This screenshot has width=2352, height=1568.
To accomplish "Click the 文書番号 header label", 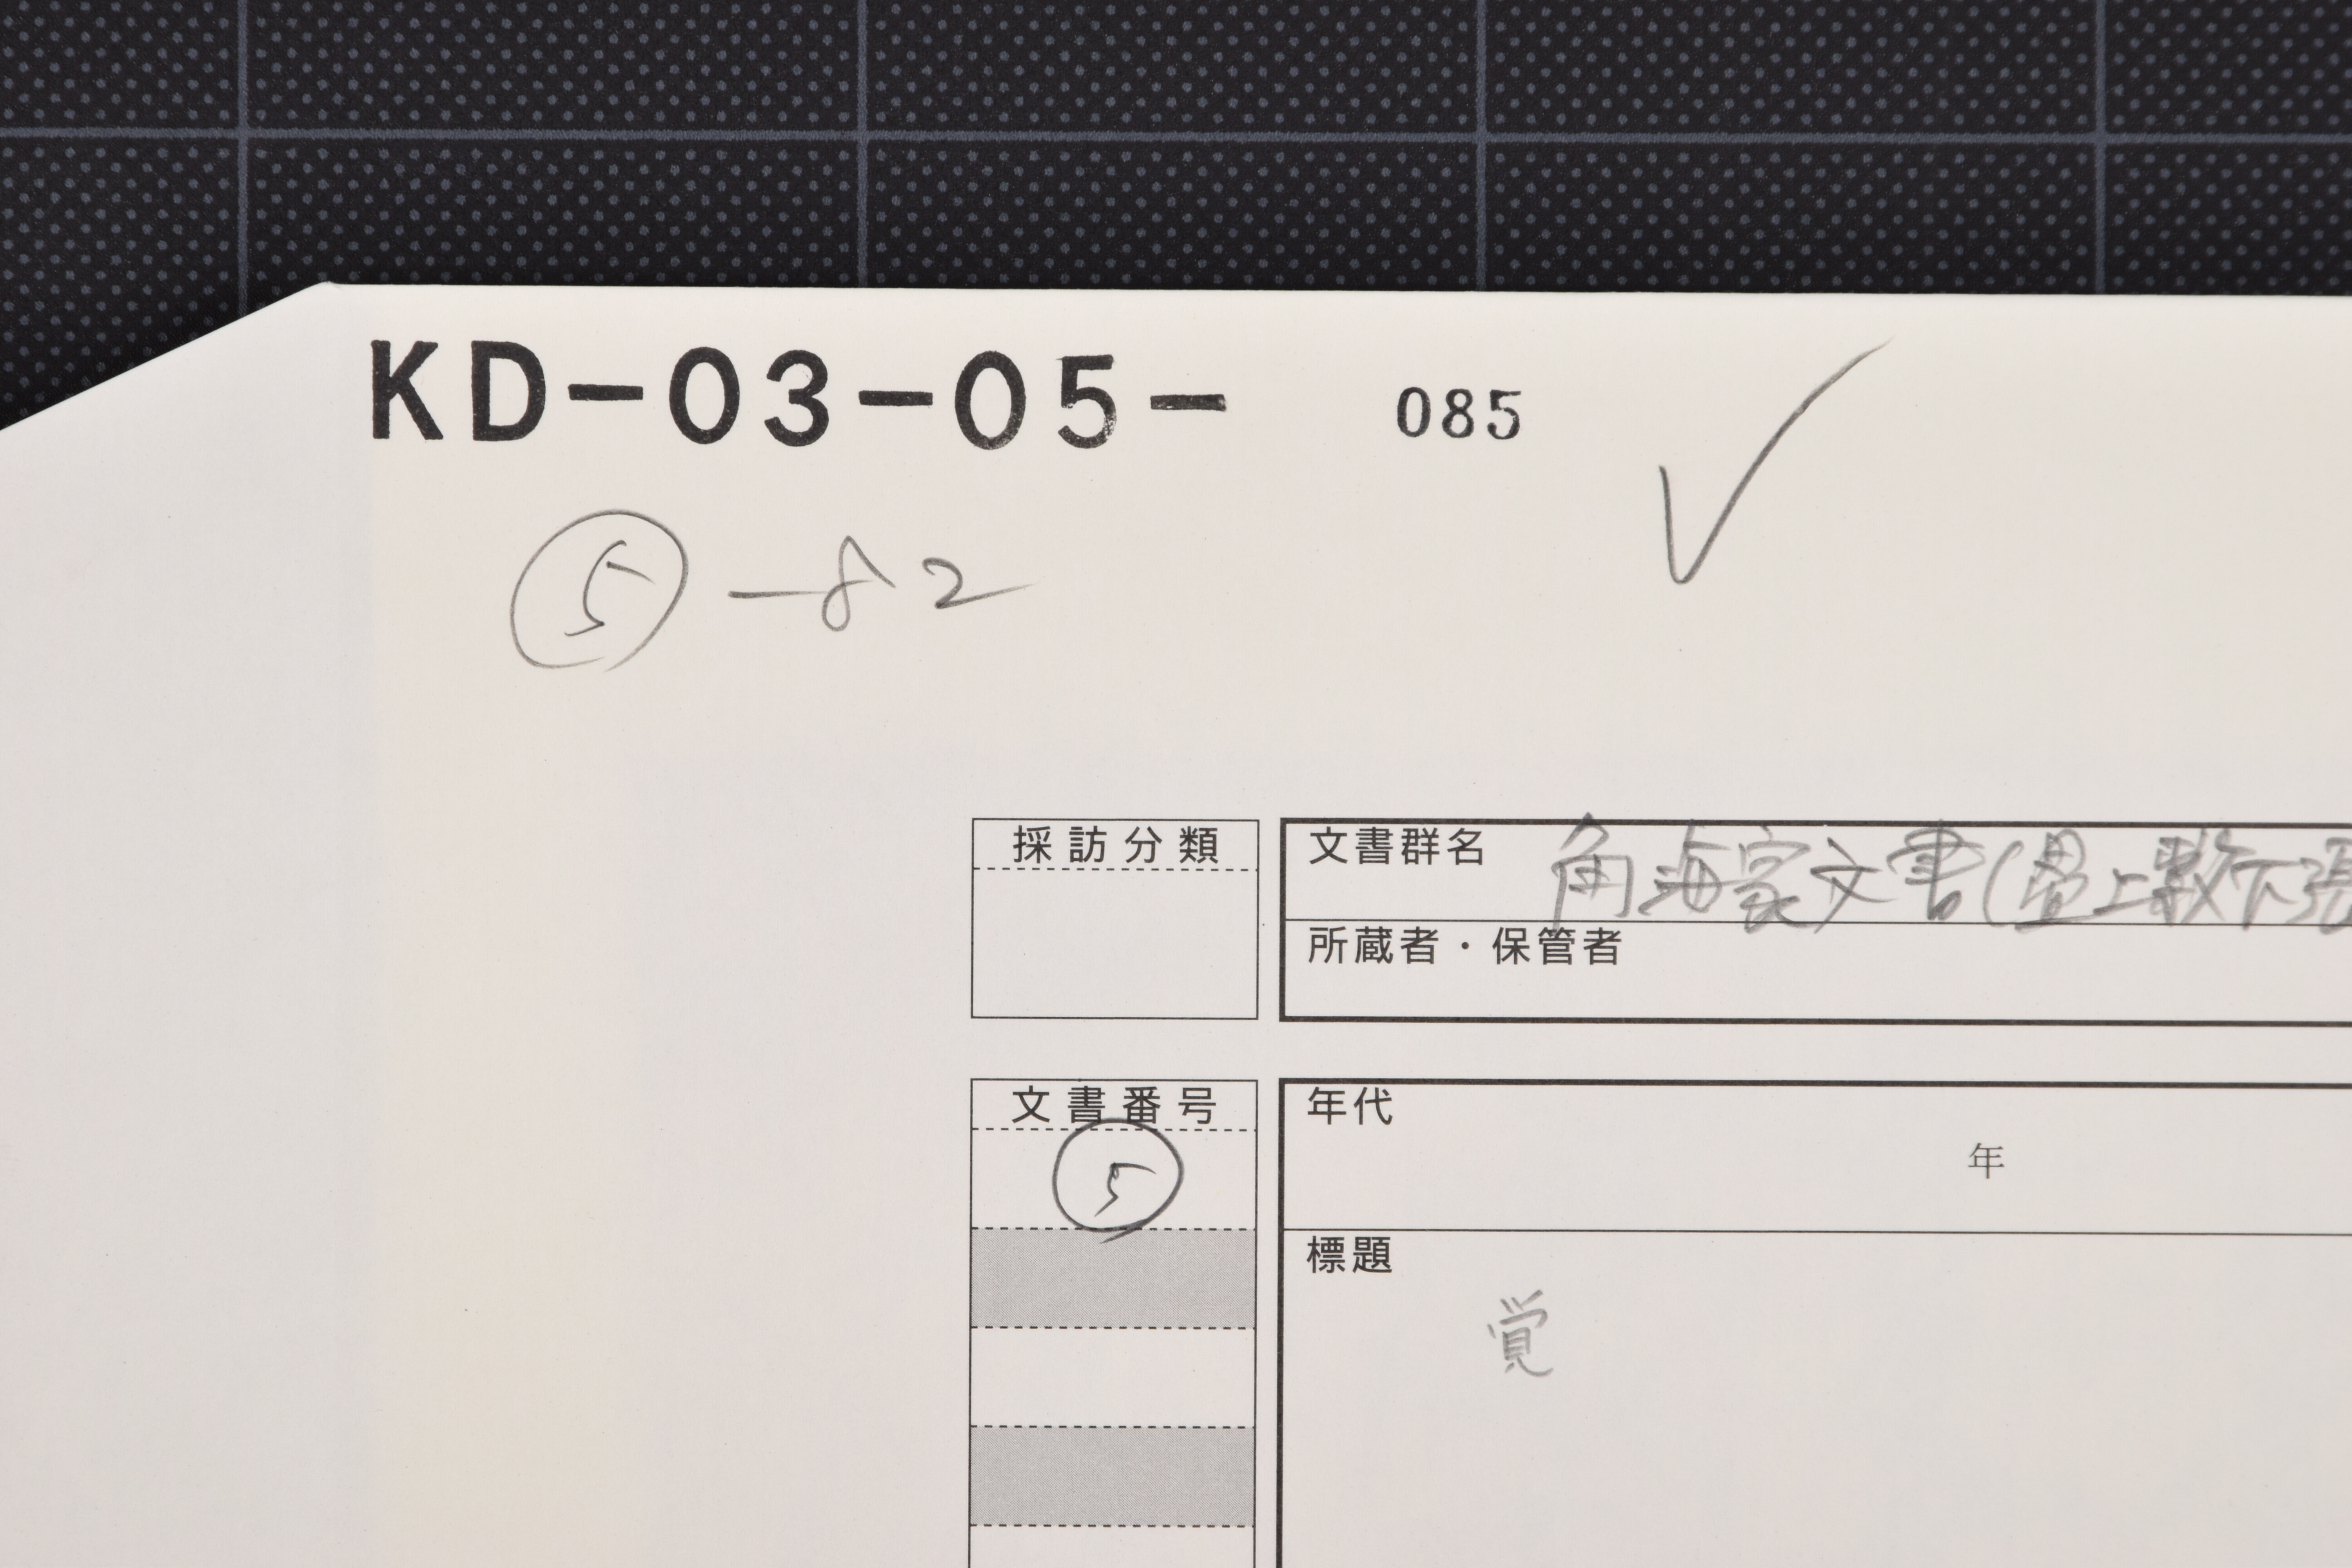I will coord(1114,1106).
